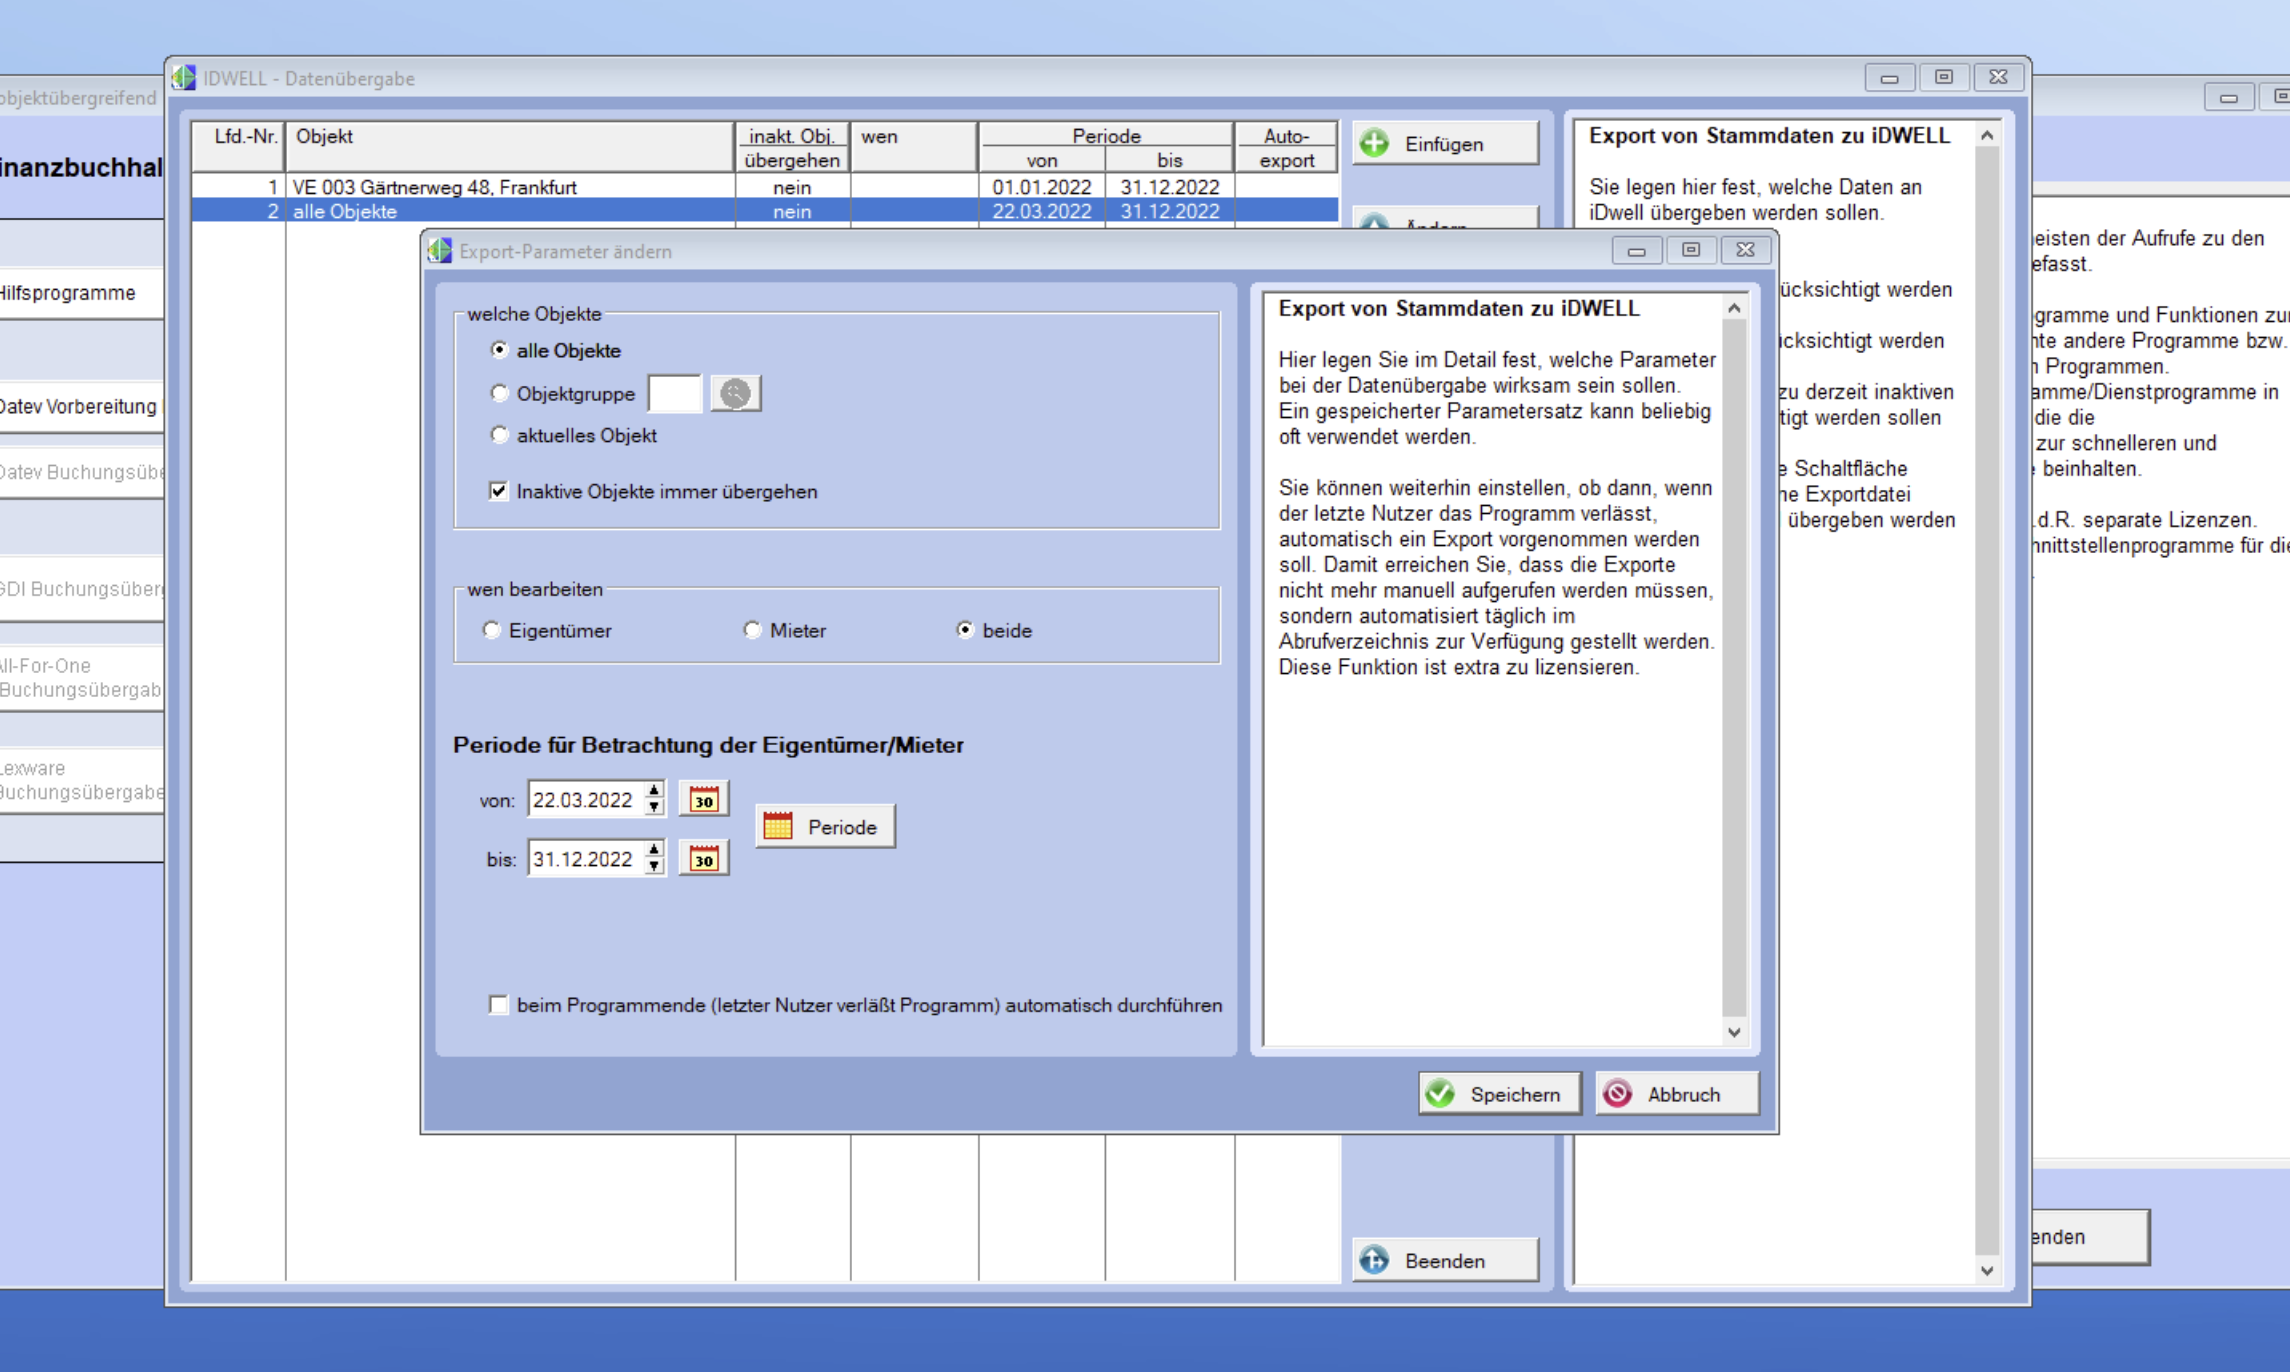This screenshot has width=2290, height=1372.
Task: Click the Beenden exit icon
Action: click(1375, 1260)
